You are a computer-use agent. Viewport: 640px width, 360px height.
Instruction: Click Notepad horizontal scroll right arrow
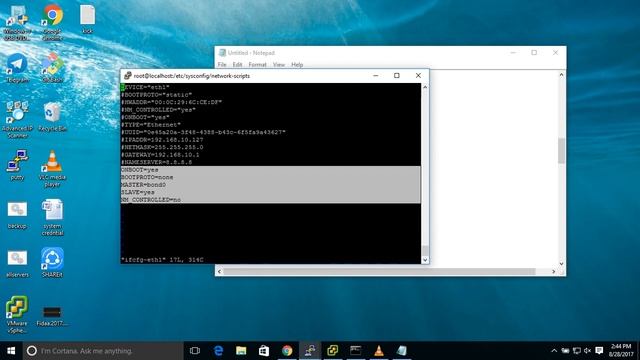553,271
